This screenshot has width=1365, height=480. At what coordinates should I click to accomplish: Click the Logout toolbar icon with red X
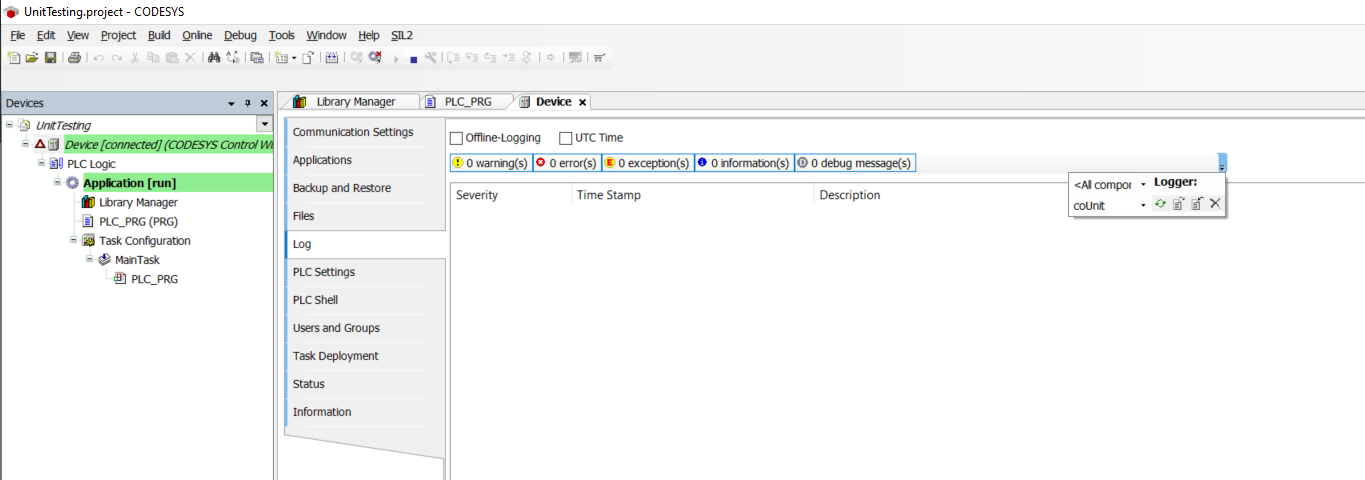pos(375,58)
